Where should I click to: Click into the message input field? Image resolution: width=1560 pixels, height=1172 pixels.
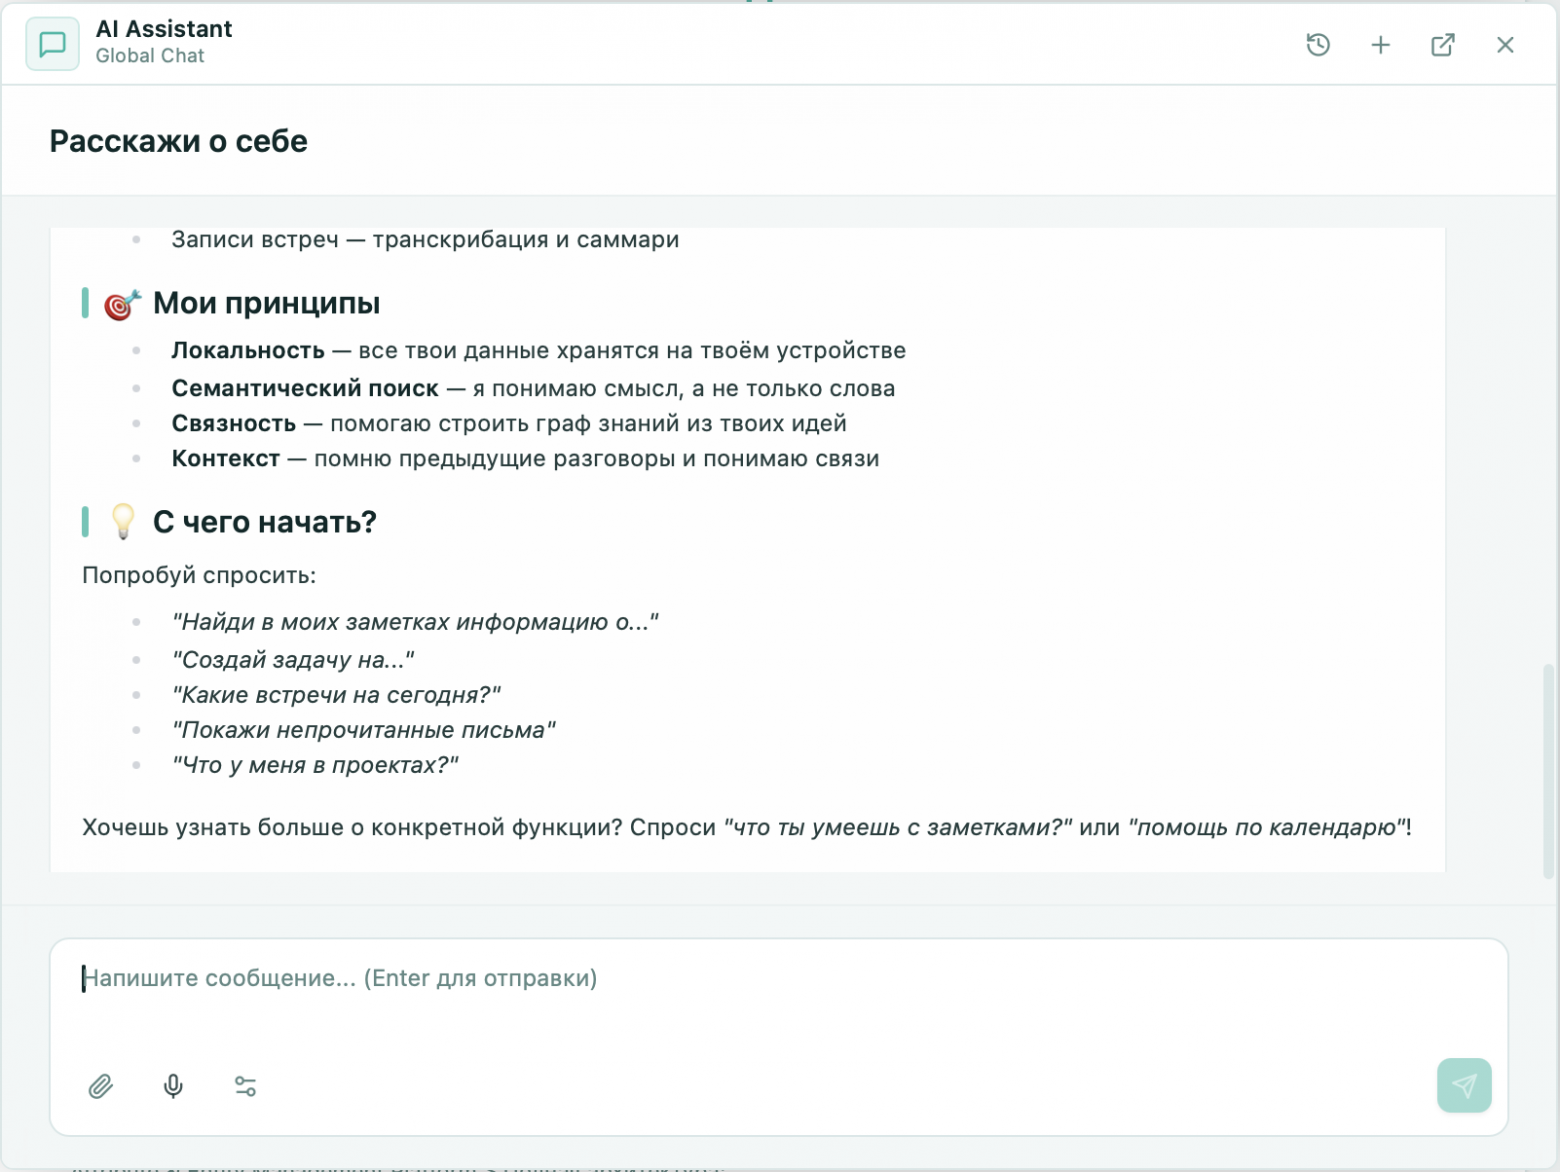[340, 978]
